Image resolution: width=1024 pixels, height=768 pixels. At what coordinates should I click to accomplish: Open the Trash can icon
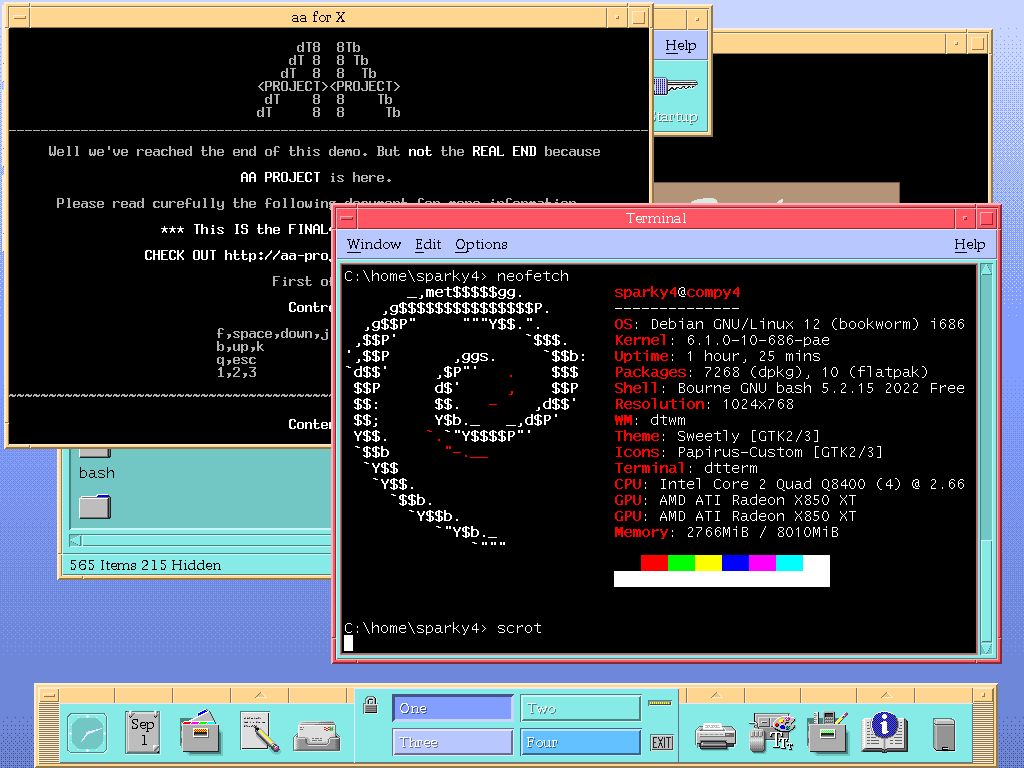tap(943, 735)
